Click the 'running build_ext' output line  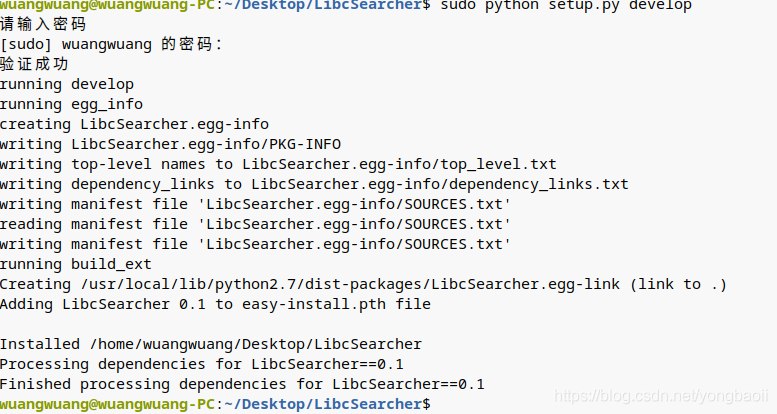[x=75, y=264]
